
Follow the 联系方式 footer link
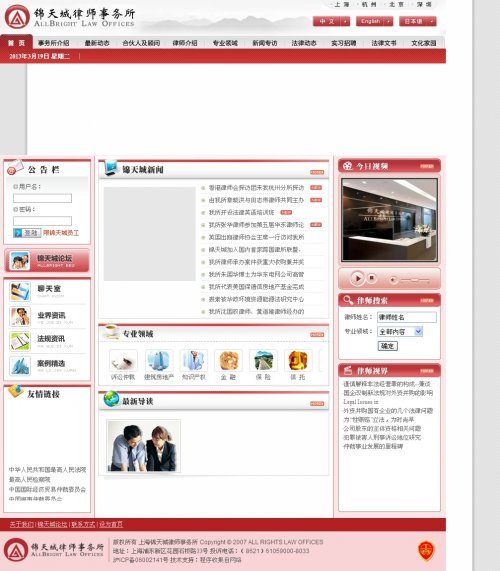coord(83,524)
